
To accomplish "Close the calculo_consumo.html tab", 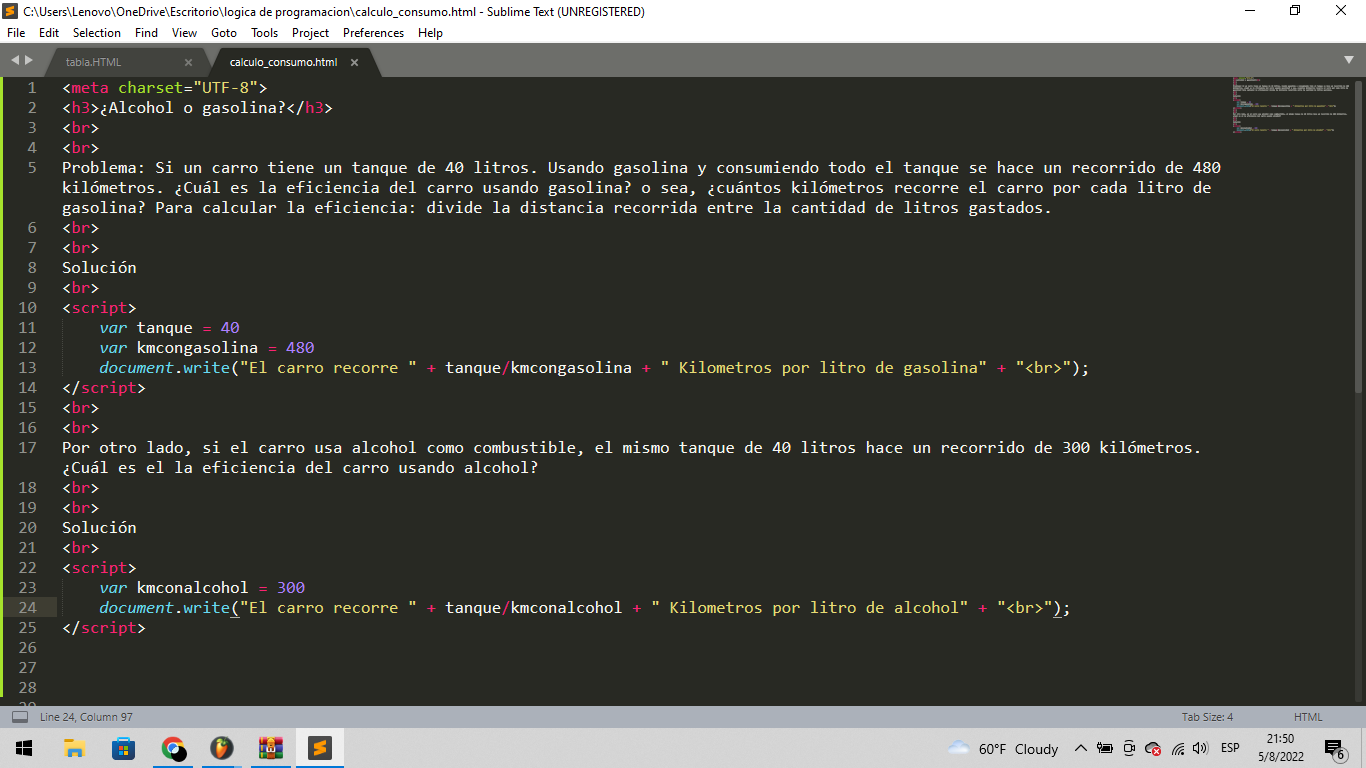I will (x=354, y=62).
